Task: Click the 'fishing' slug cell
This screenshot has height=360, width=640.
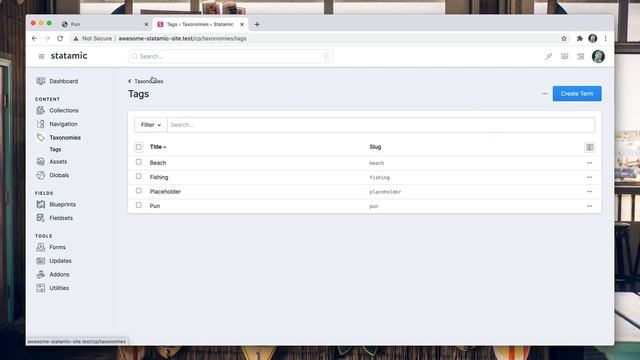Action: click(380, 178)
